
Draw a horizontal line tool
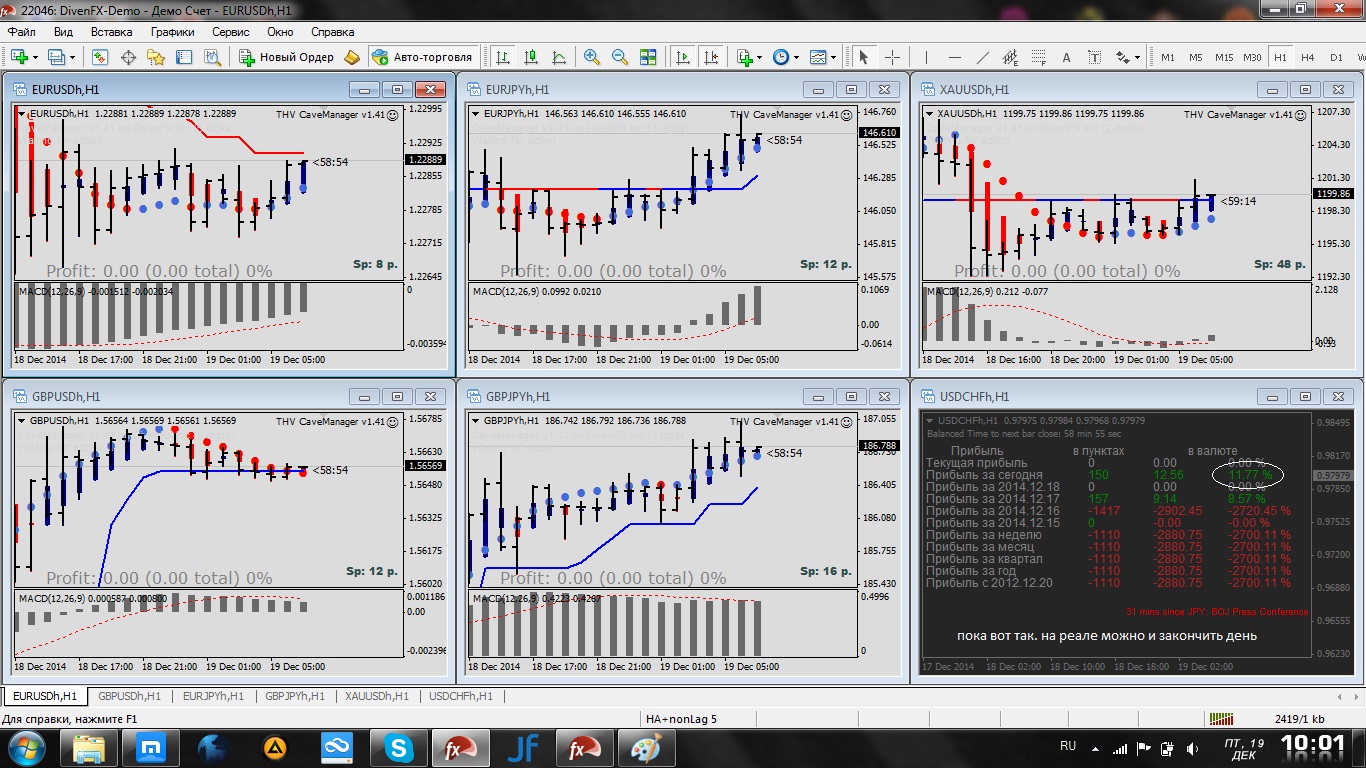[x=954, y=57]
